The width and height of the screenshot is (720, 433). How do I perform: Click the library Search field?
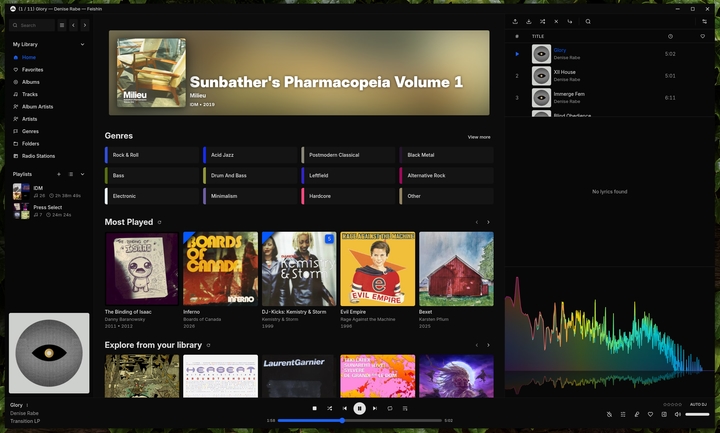(x=32, y=25)
